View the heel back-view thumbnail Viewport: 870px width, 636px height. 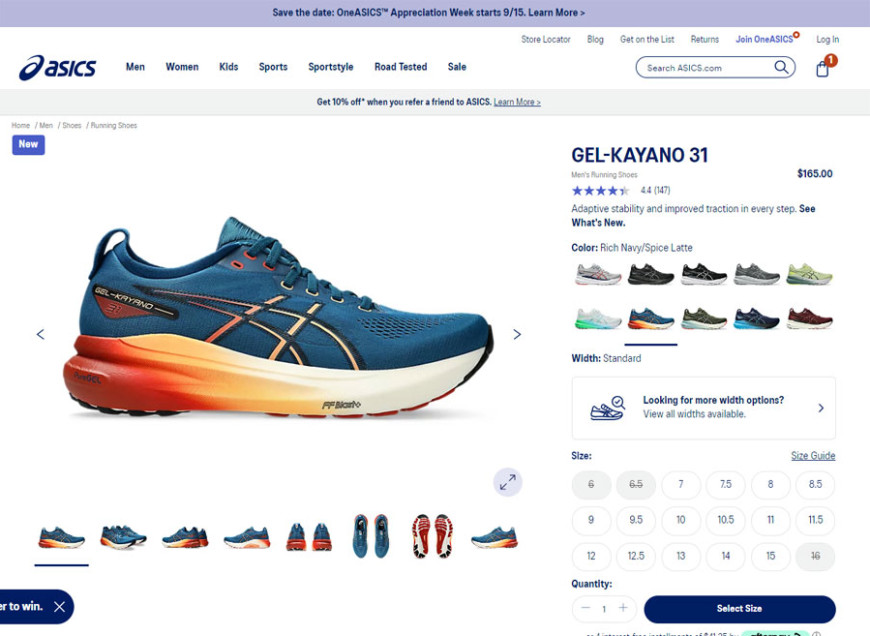309,537
